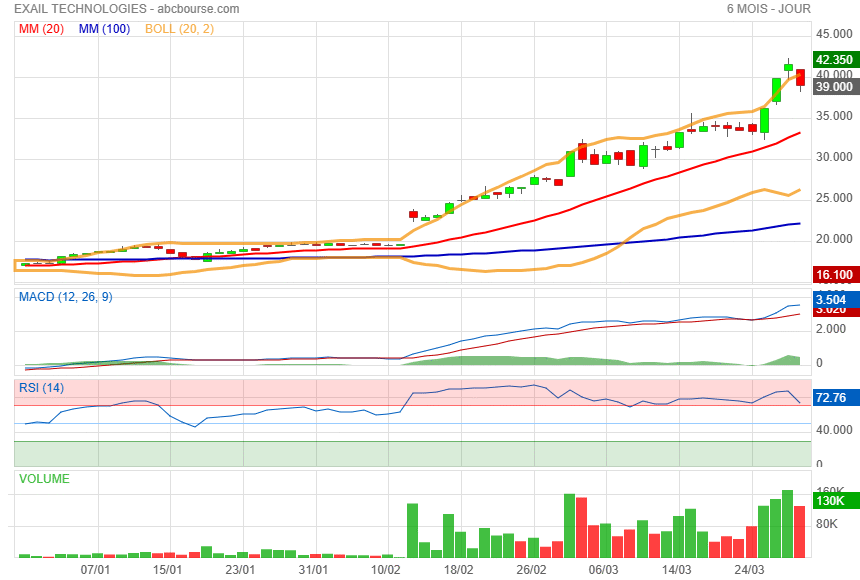This screenshot has height=580, width=860.
Task: Click the MACD (12, 26, 9) indicator label
Action: [x=65, y=297]
